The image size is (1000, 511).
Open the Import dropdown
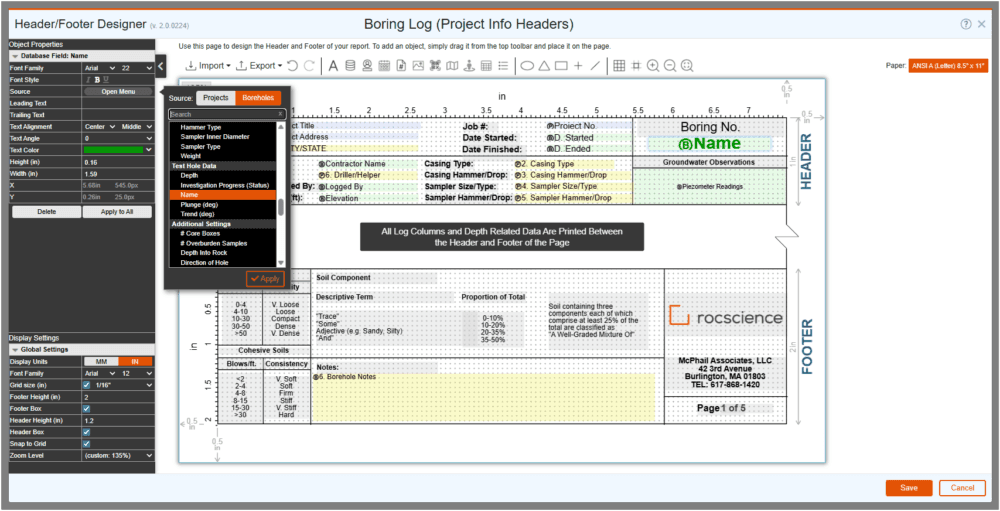pos(207,65)
